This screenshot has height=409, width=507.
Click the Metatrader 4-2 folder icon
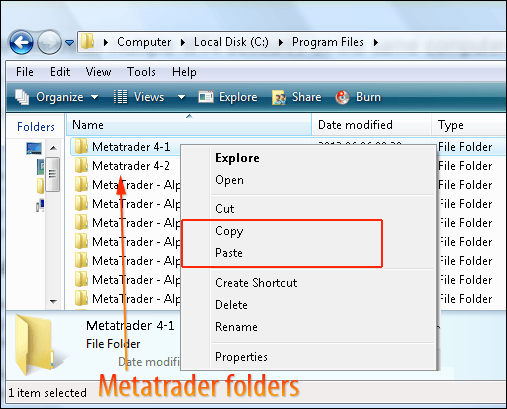point(81,165)
